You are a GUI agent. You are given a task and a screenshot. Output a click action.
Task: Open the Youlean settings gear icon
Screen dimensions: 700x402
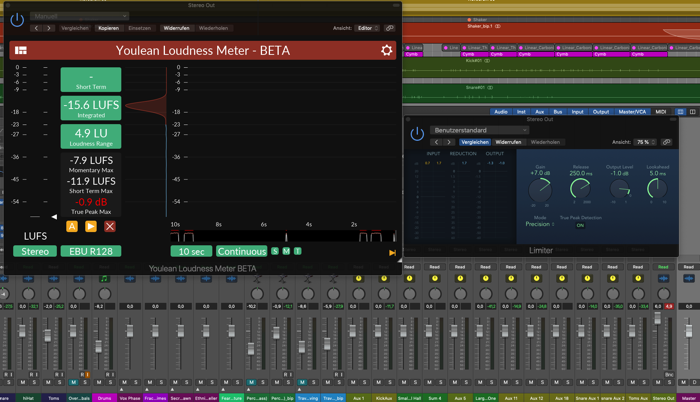(x=387, y=50)
